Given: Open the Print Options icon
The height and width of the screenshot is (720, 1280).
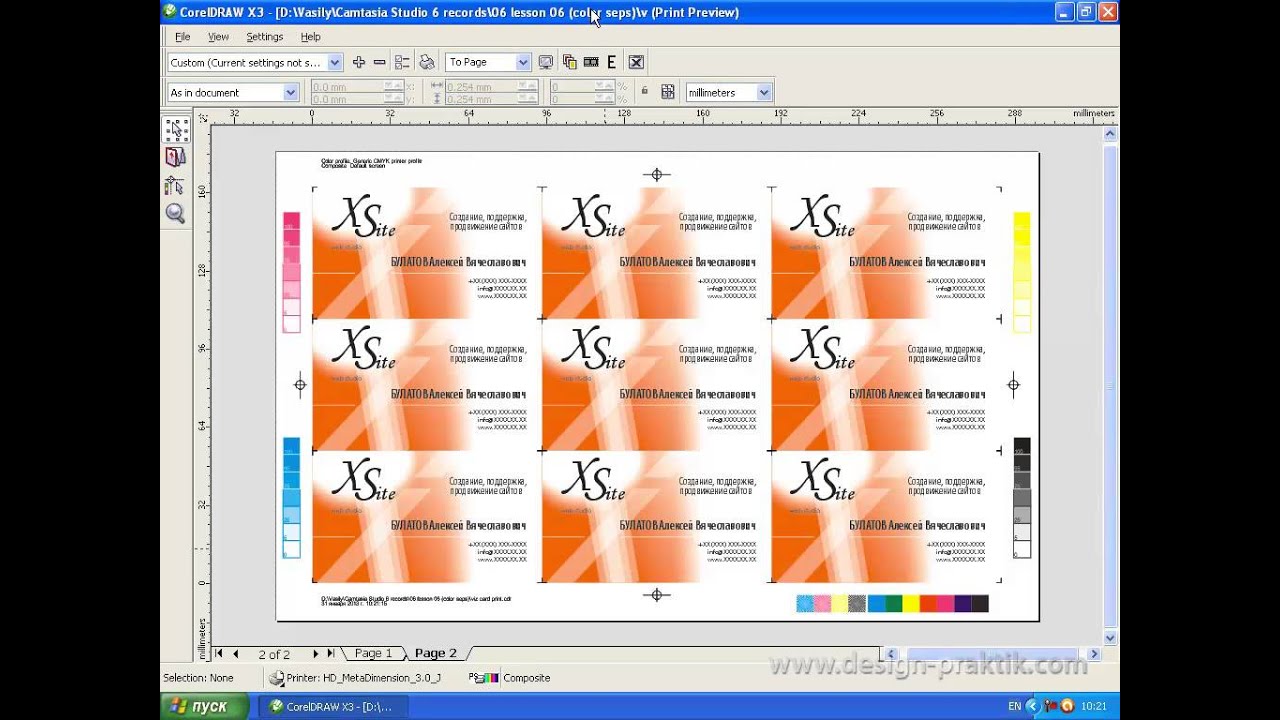Looking at the screenshot, I should point(402,62).
